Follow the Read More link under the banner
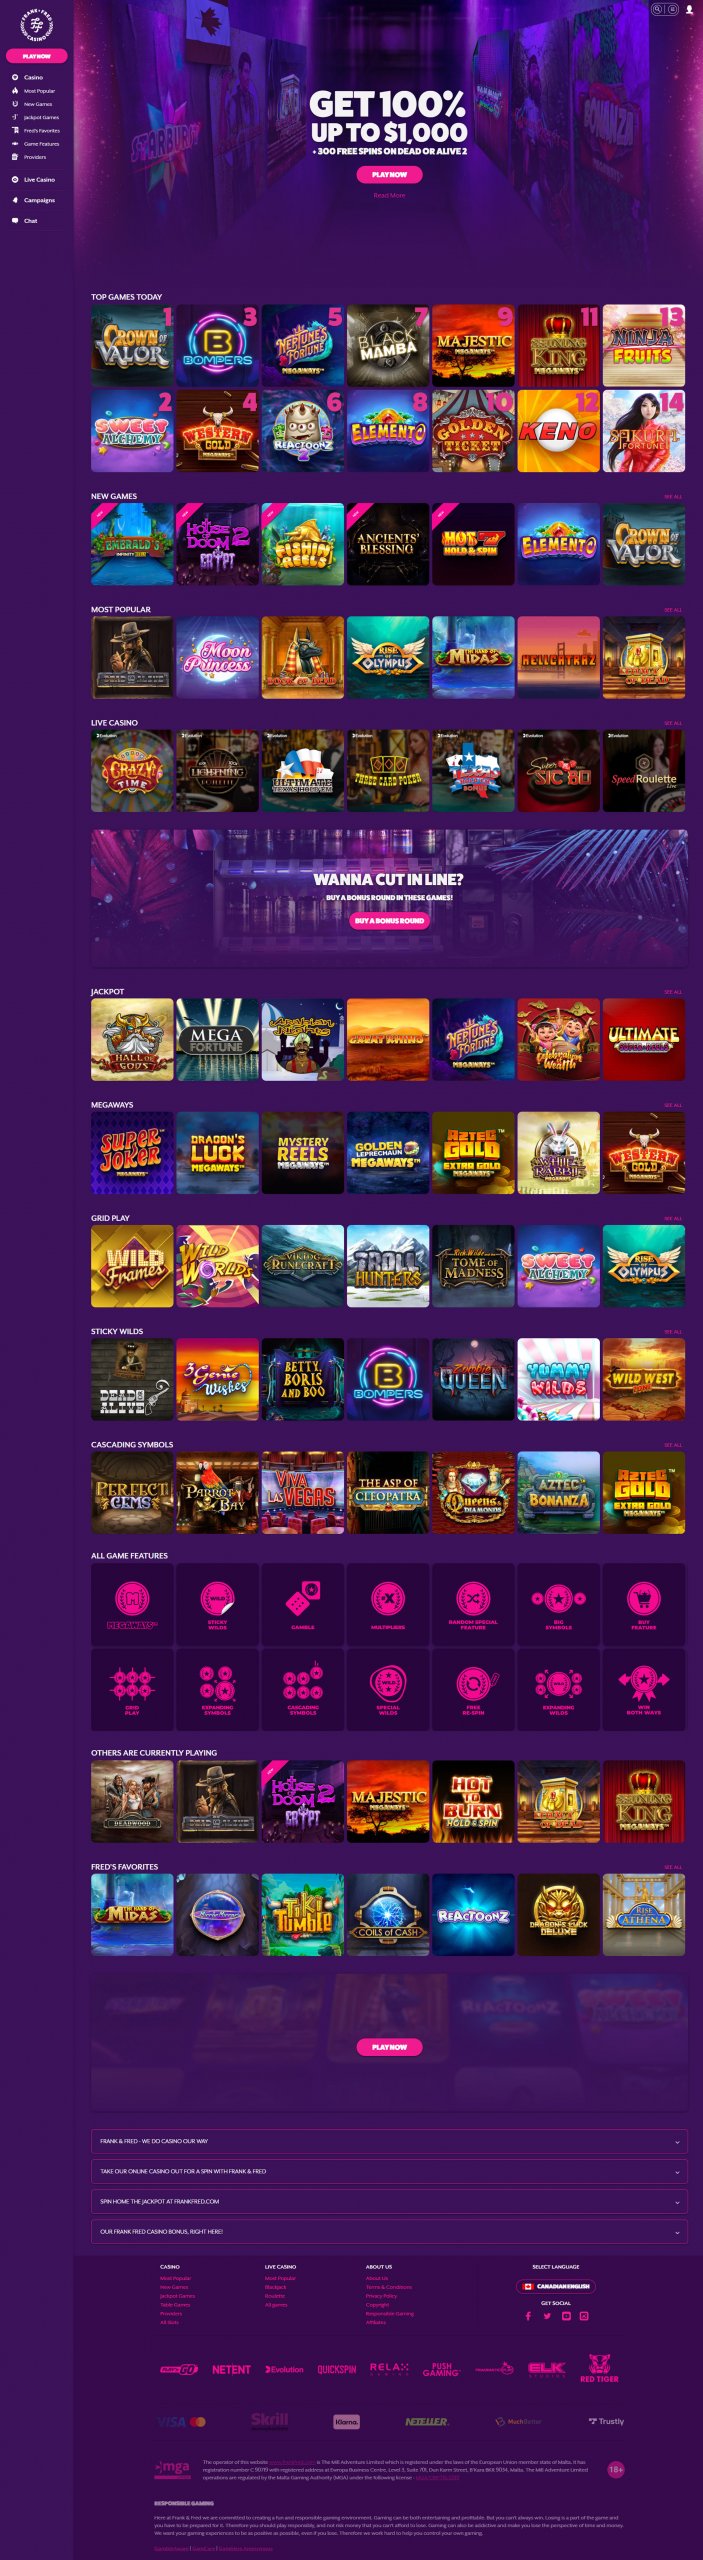703x2560 pixels. (389, 195)
